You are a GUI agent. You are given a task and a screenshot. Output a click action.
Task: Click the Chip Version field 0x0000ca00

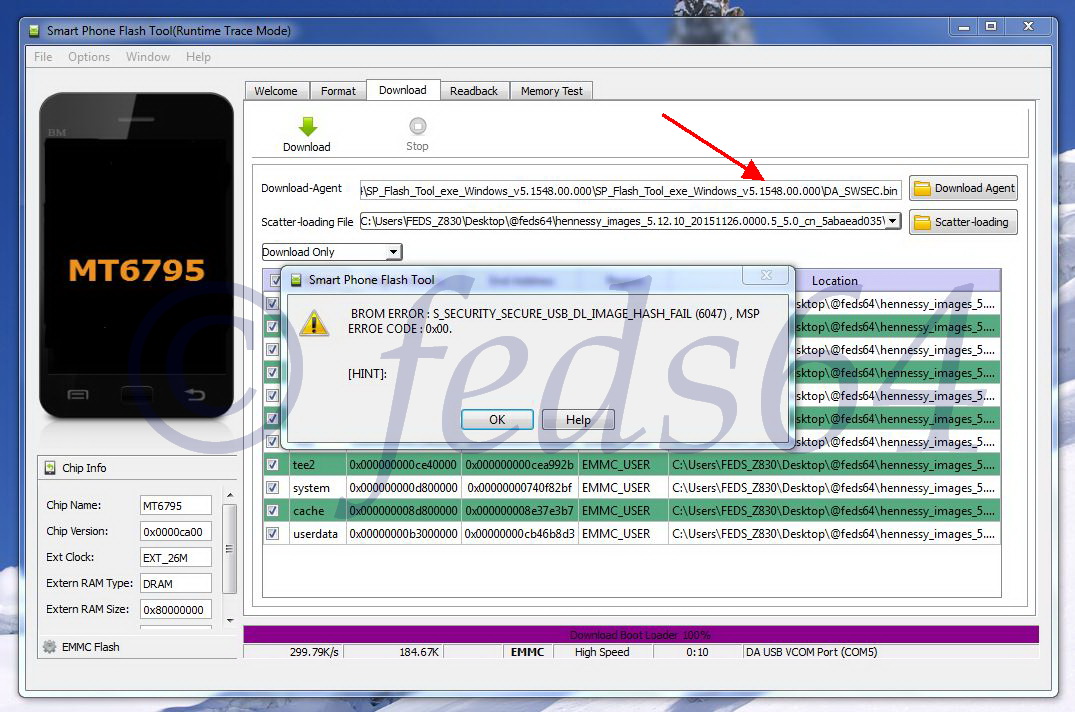pos(176,532)
